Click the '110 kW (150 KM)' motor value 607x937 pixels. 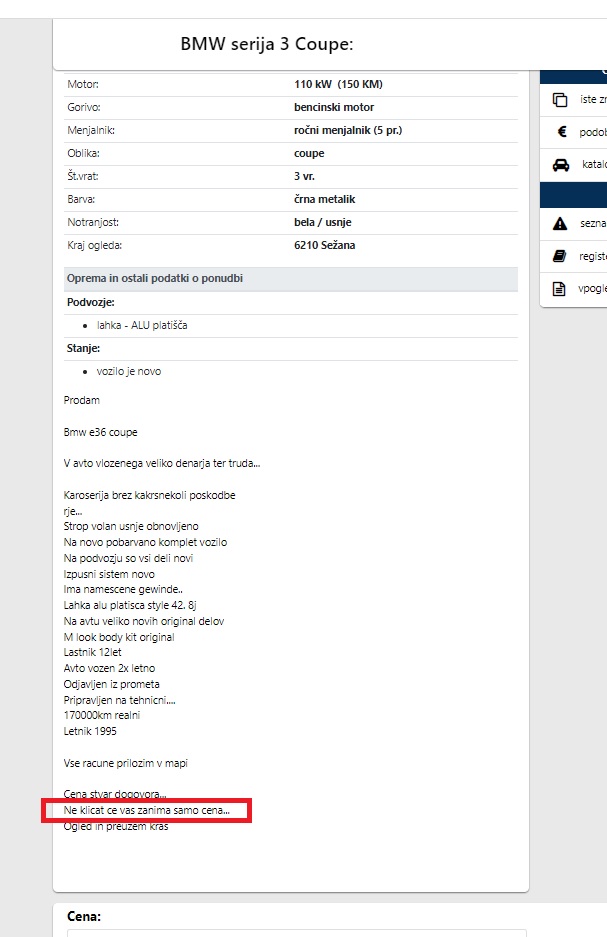pos(338,84)
